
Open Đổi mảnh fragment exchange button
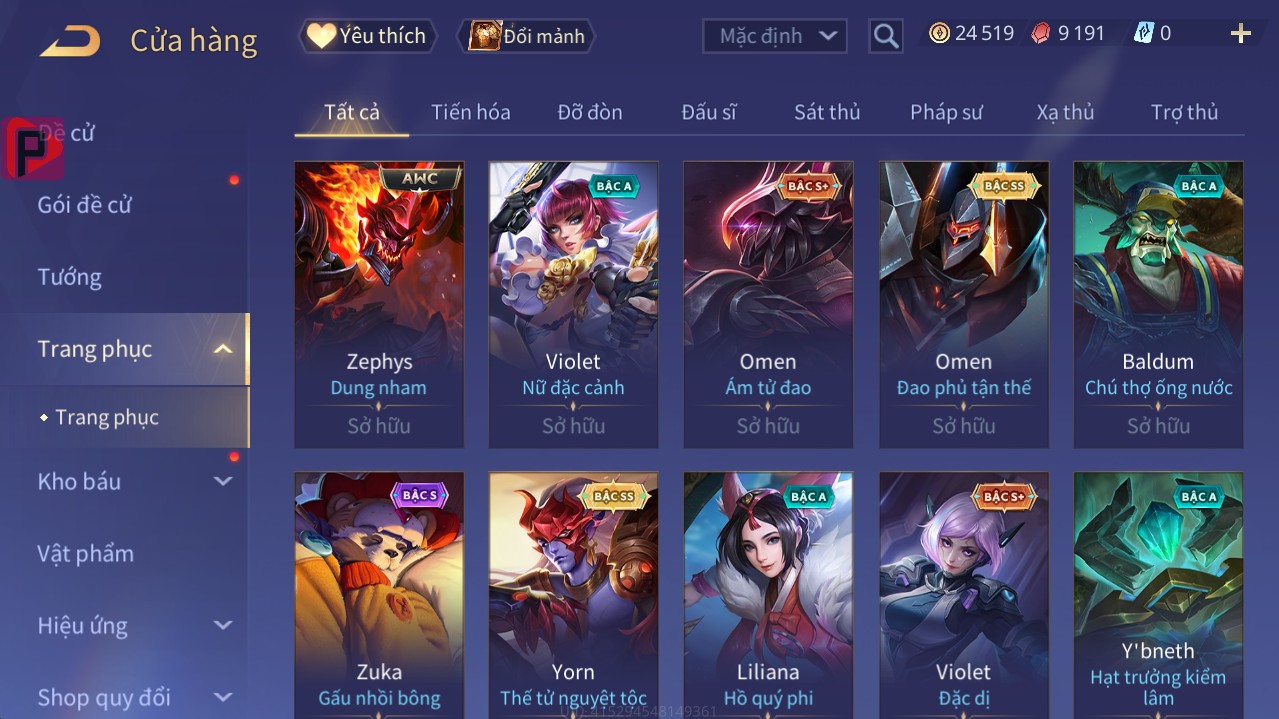[527, 36]
